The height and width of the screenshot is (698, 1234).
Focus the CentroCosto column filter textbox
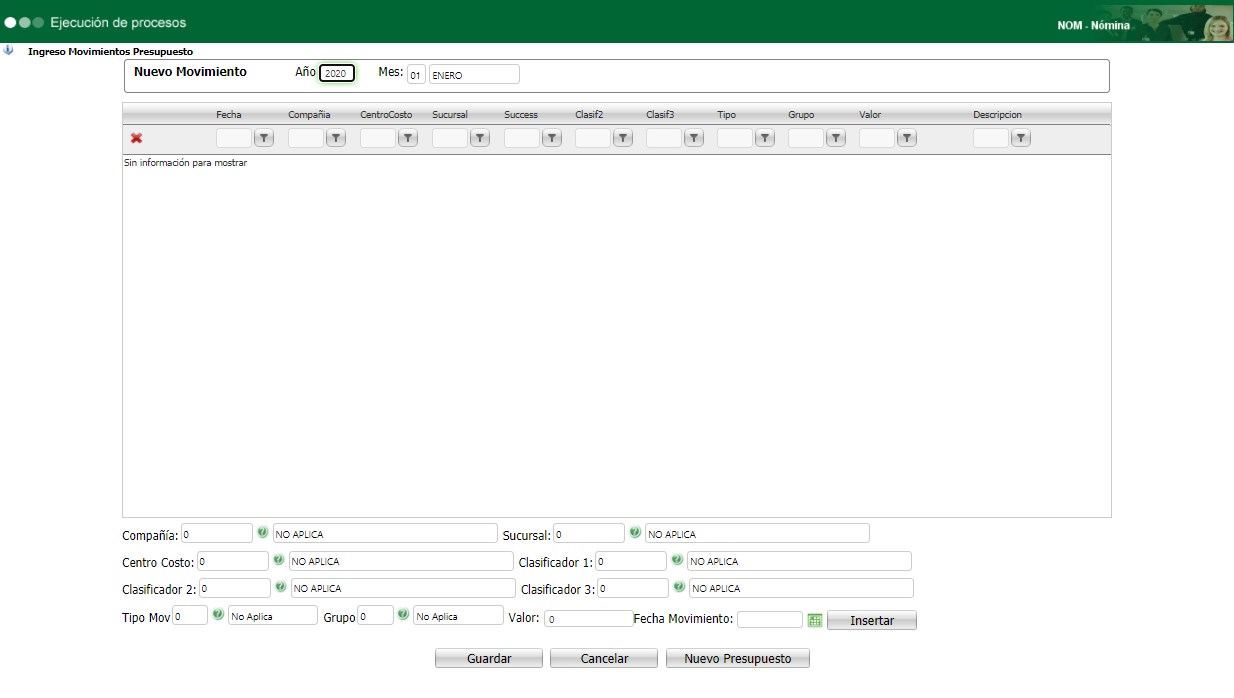pyautogui.click(x=378, y=138)
